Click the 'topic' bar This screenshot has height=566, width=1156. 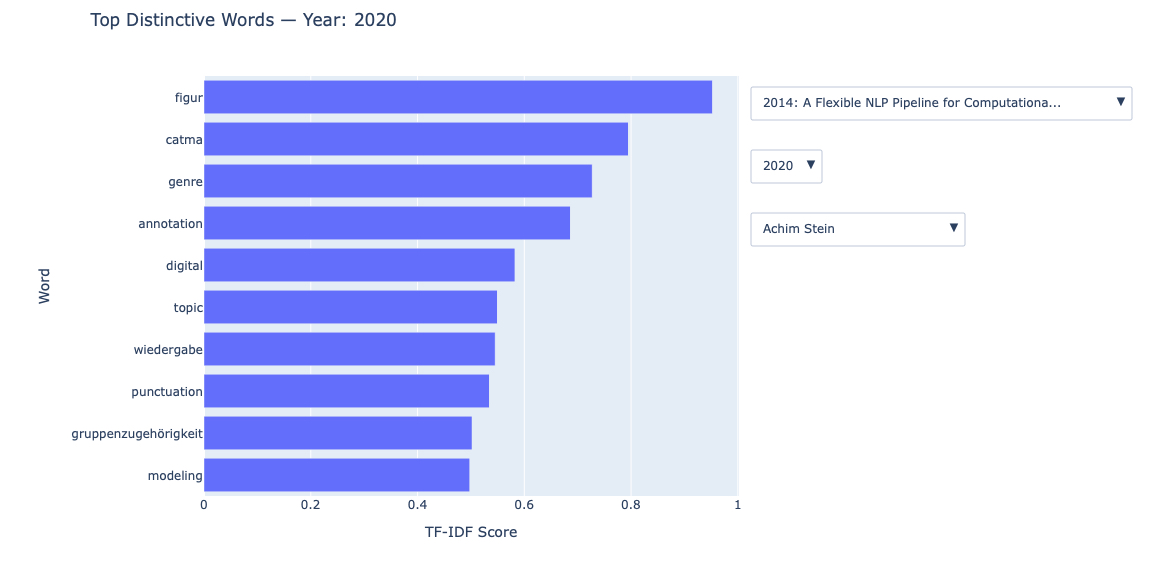click(x=350, y=308)
